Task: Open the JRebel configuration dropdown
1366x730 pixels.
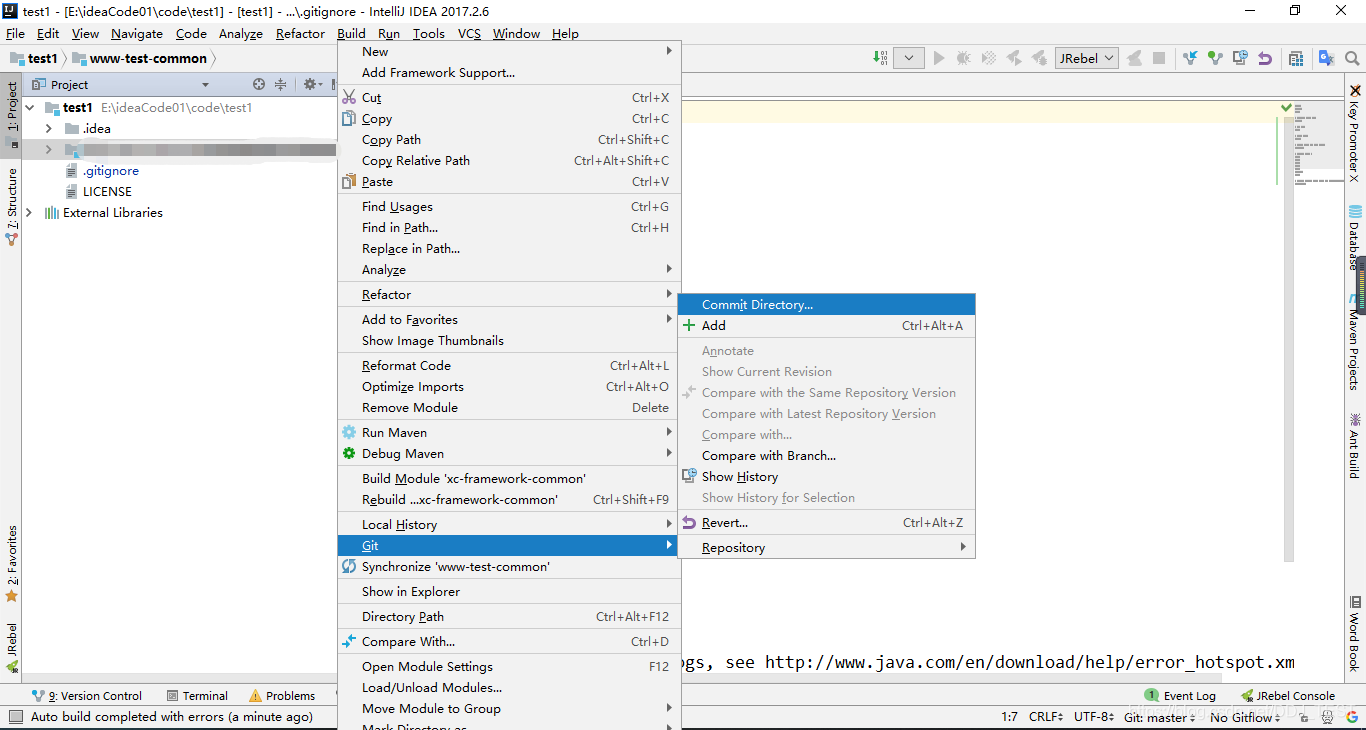Action: [x=1087, y=58]
